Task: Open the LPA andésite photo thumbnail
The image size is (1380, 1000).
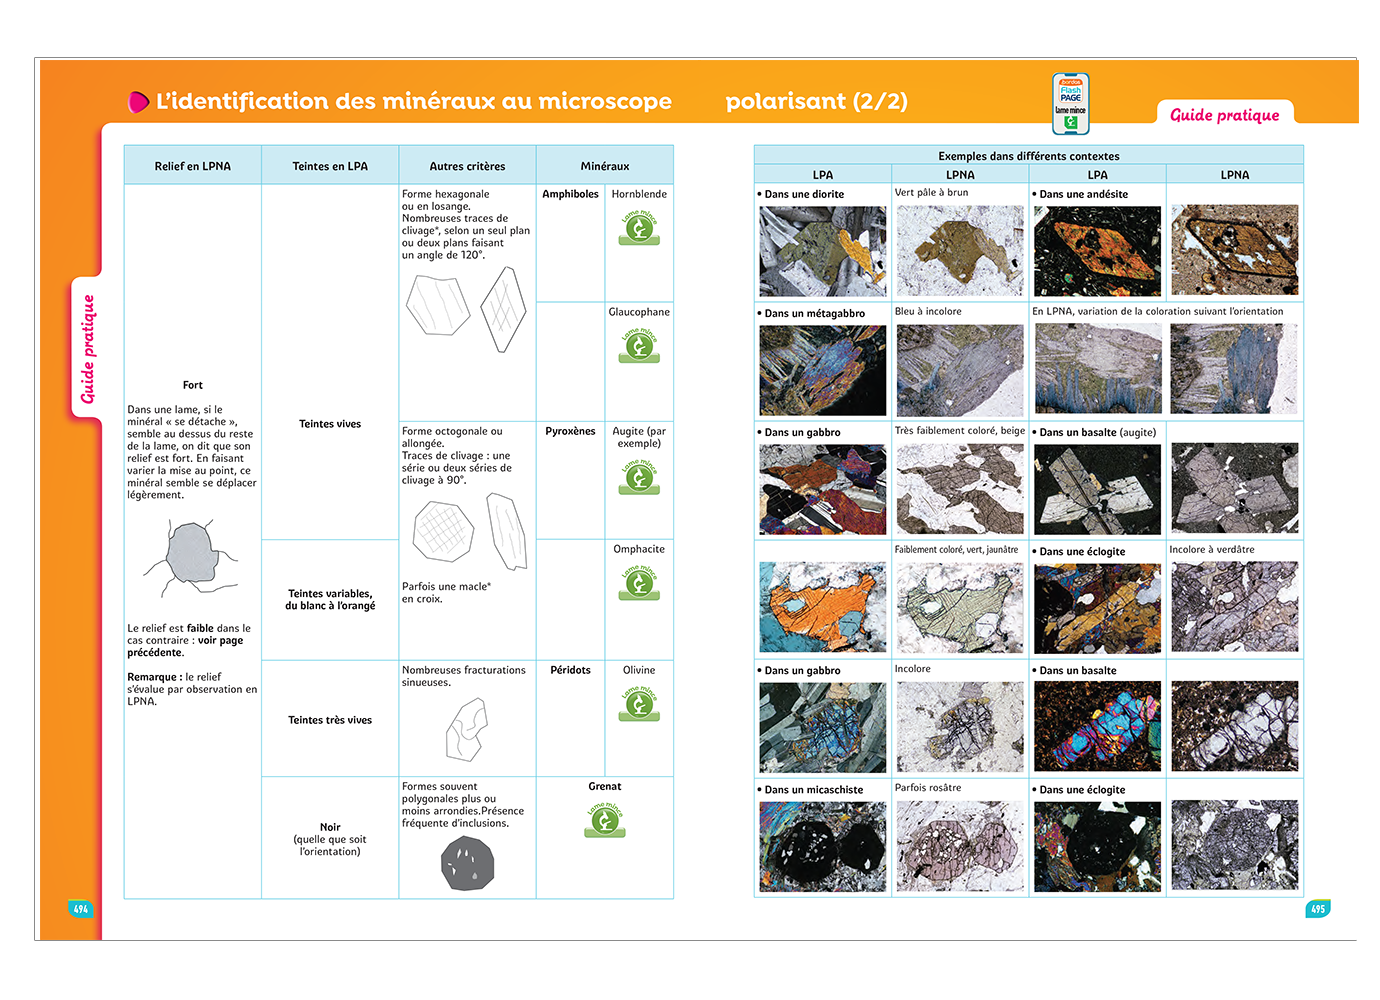Action: point(1097,251)
